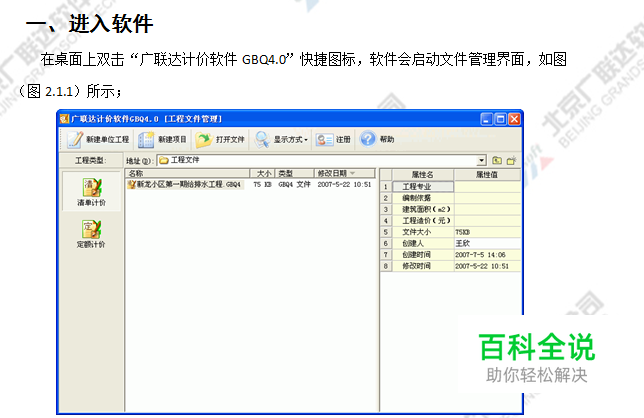Click the 工程造价(元) property row
This screenshot has height=418, width=644.
pyautogui.click(x=451, y=220)
